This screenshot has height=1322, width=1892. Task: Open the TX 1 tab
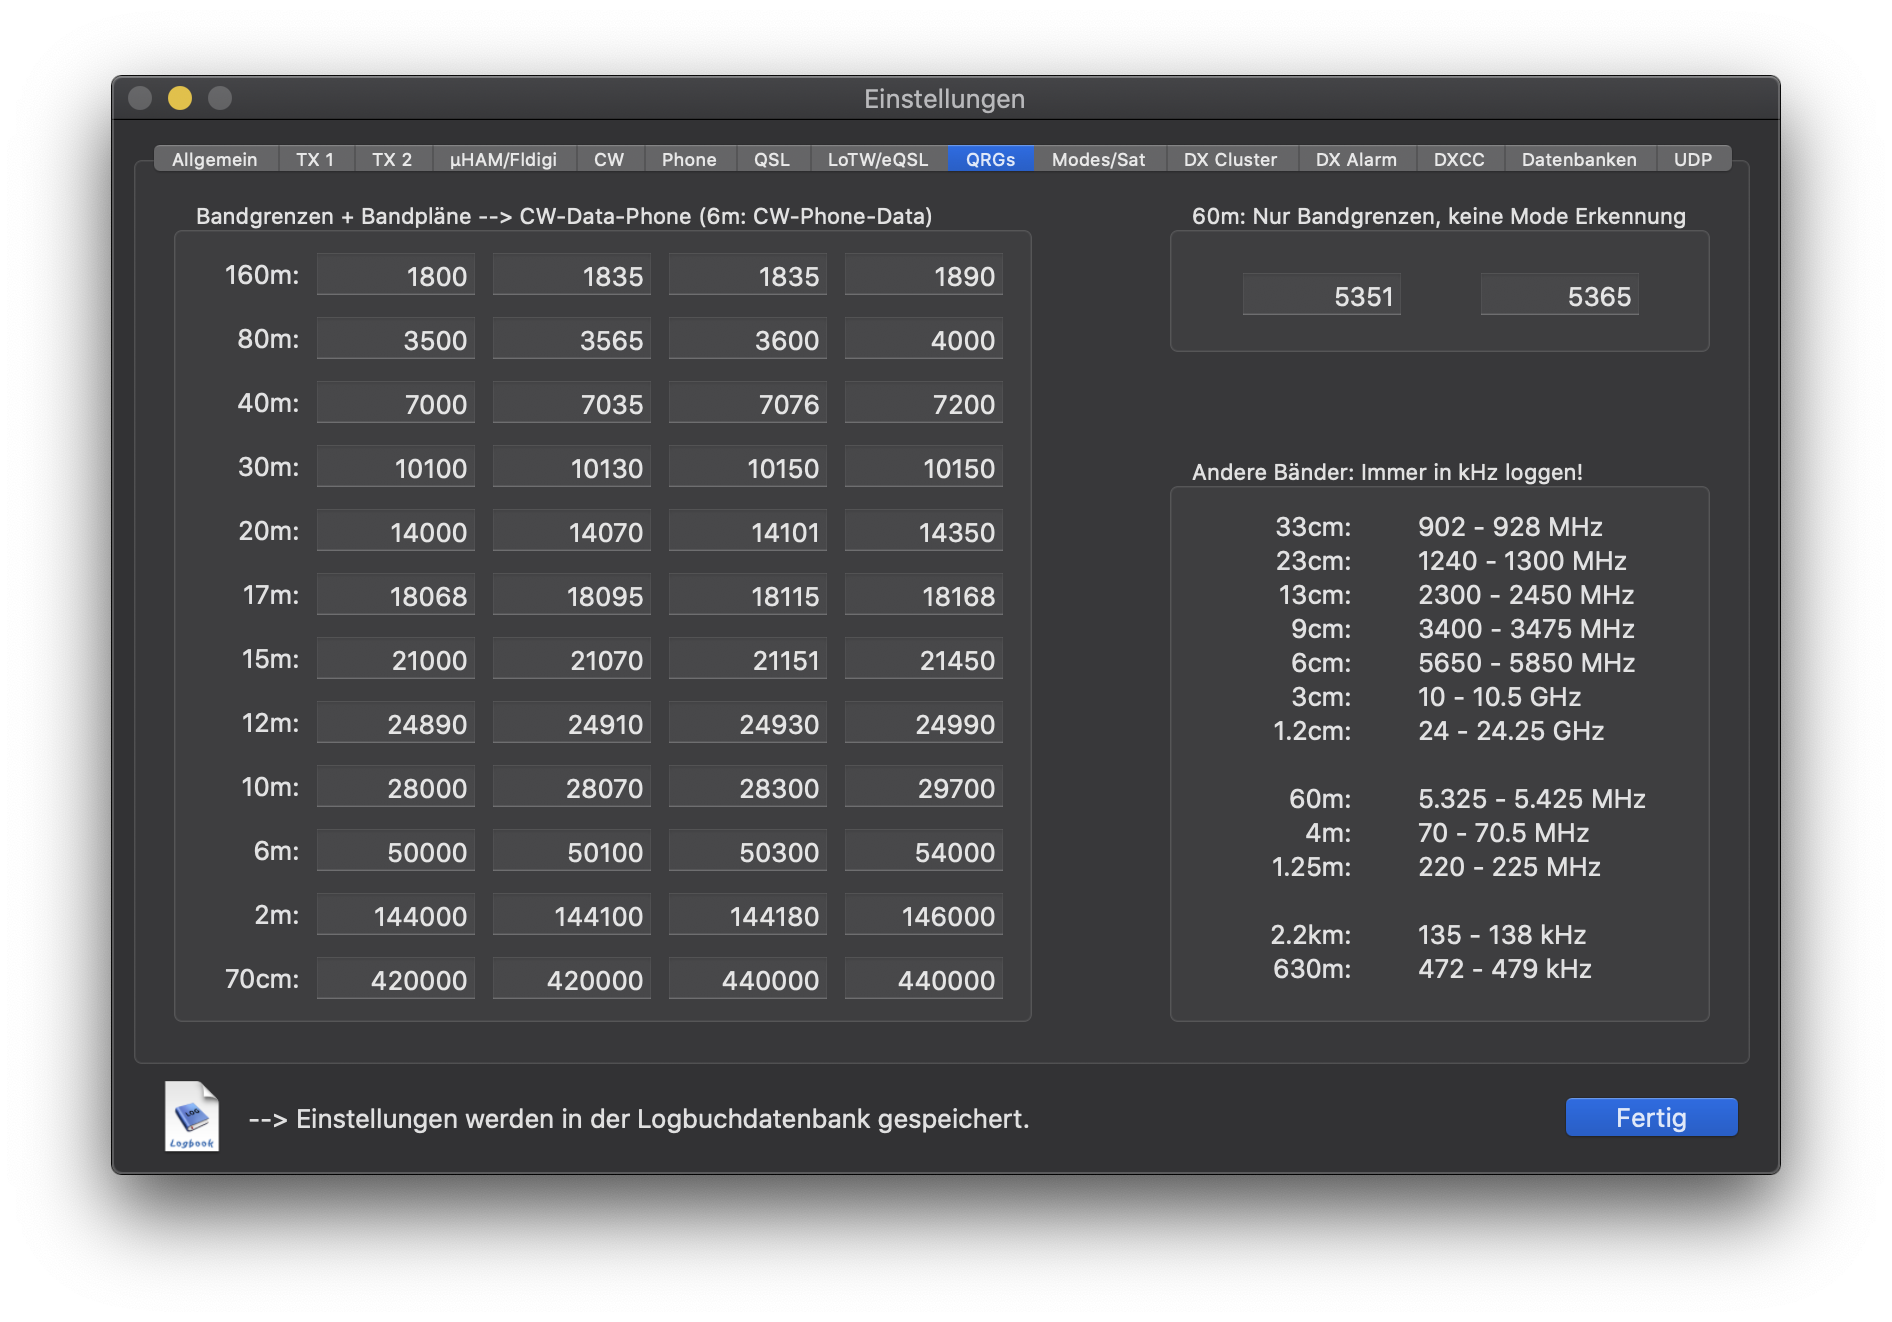point(315,160)
